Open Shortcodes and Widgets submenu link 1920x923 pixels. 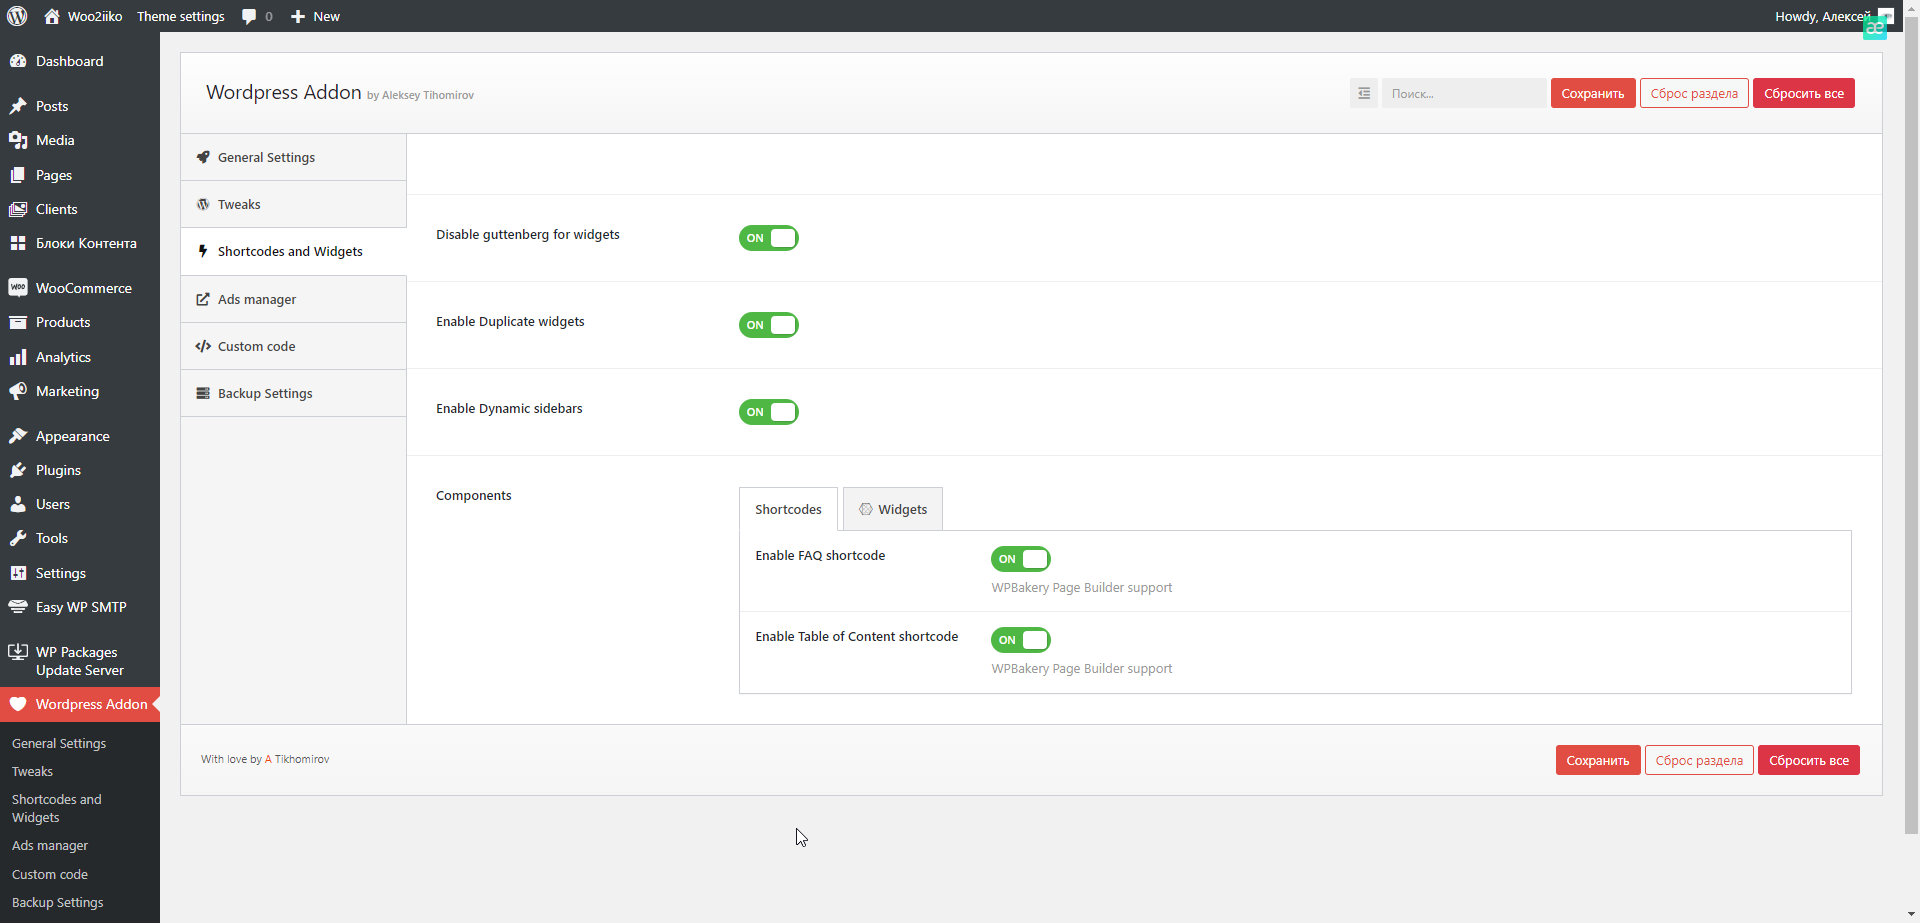coord(57,808)
